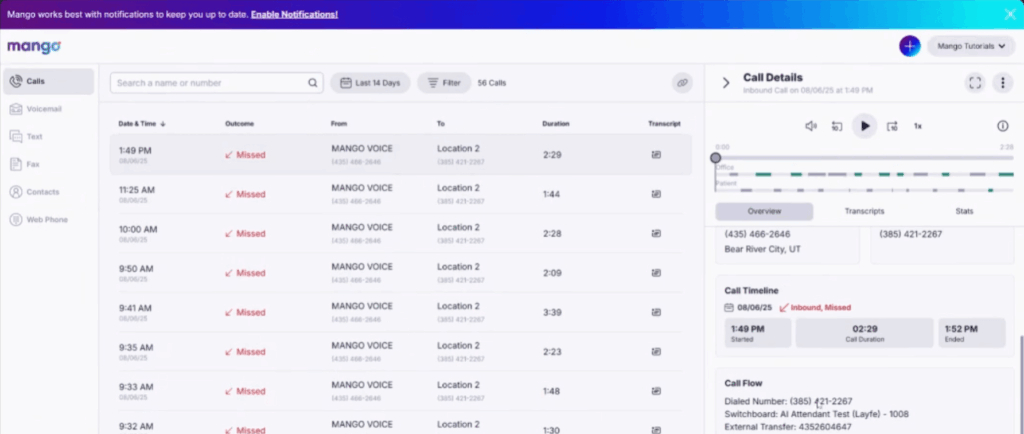Rewind the recording 10 seconds

tap(837, 126)
